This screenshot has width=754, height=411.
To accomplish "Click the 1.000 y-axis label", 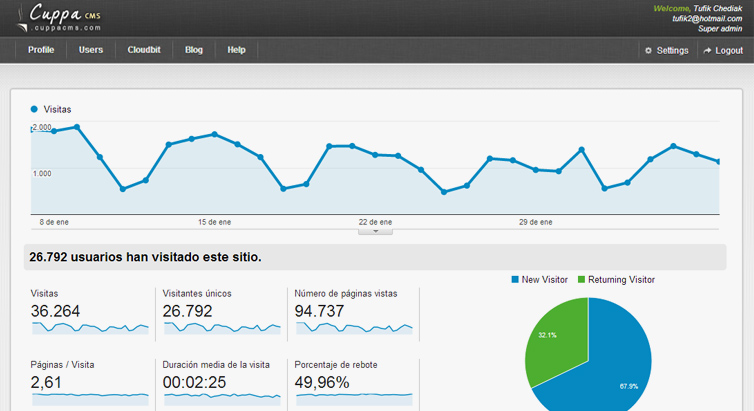I will (x=42, y=174).
